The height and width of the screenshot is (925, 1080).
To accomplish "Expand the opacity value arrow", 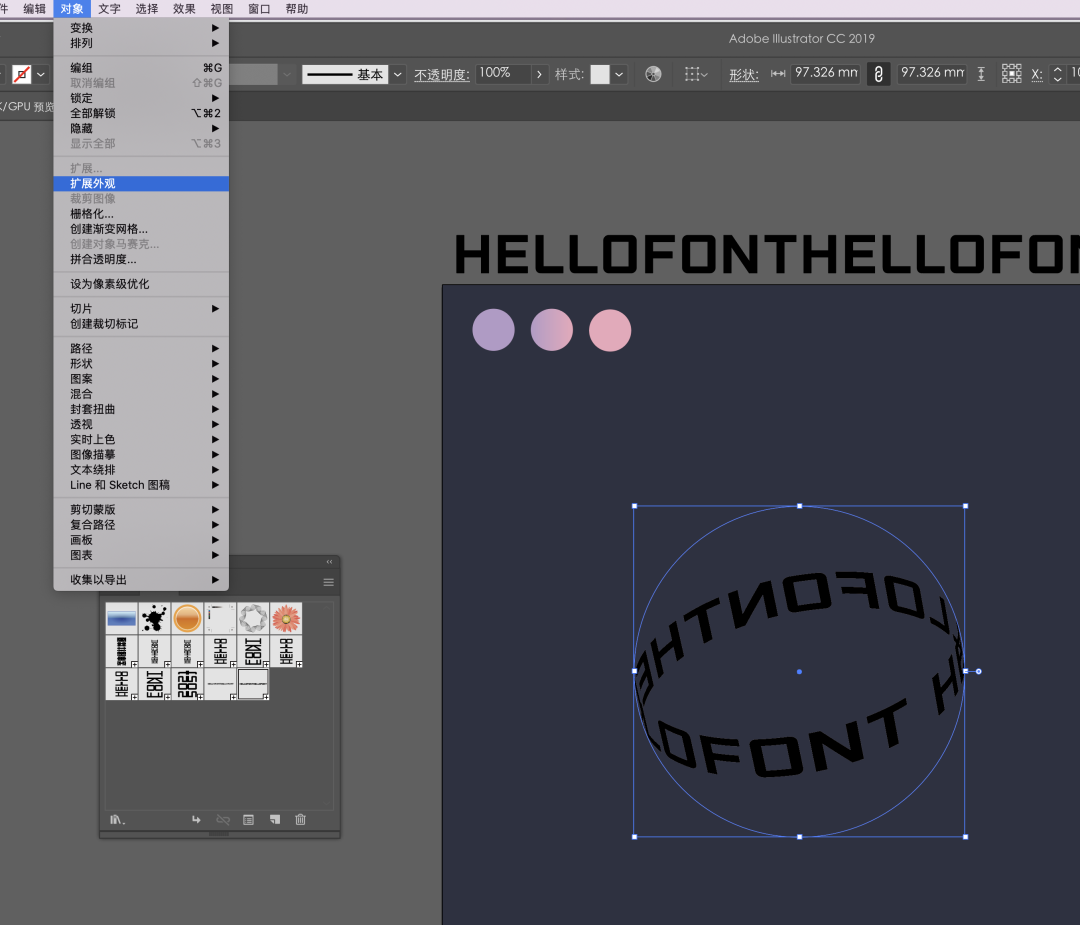I will pyautogui.click(x=540, y=74).
